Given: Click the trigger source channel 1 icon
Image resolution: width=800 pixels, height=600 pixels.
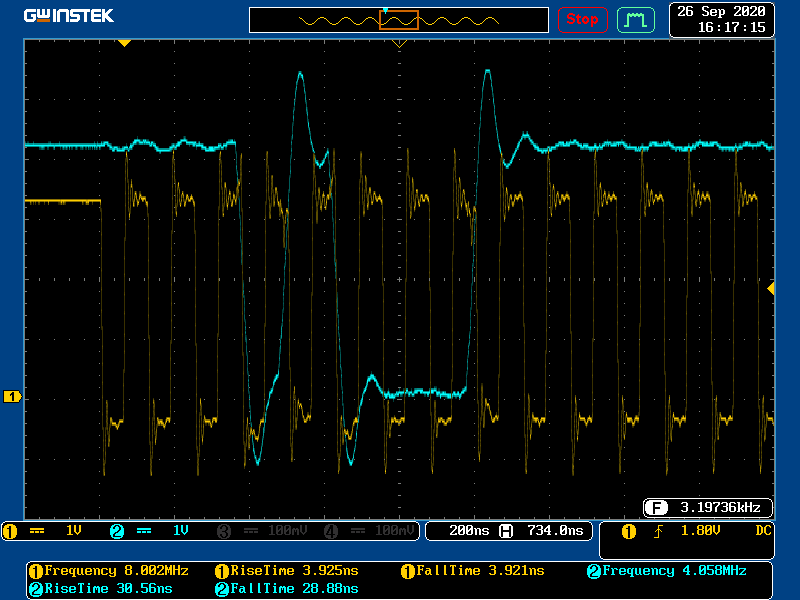Looking at the screenshot, I should [629, 531].
